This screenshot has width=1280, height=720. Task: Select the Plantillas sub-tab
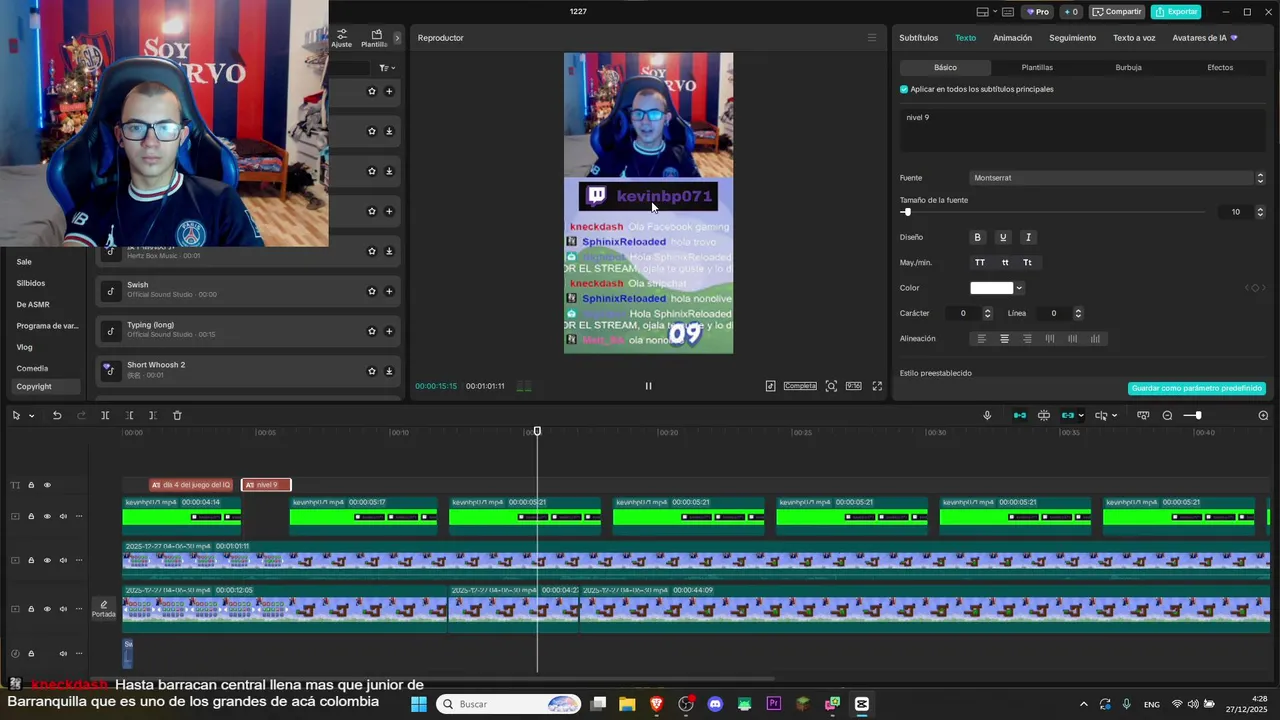pos(1037,67)
